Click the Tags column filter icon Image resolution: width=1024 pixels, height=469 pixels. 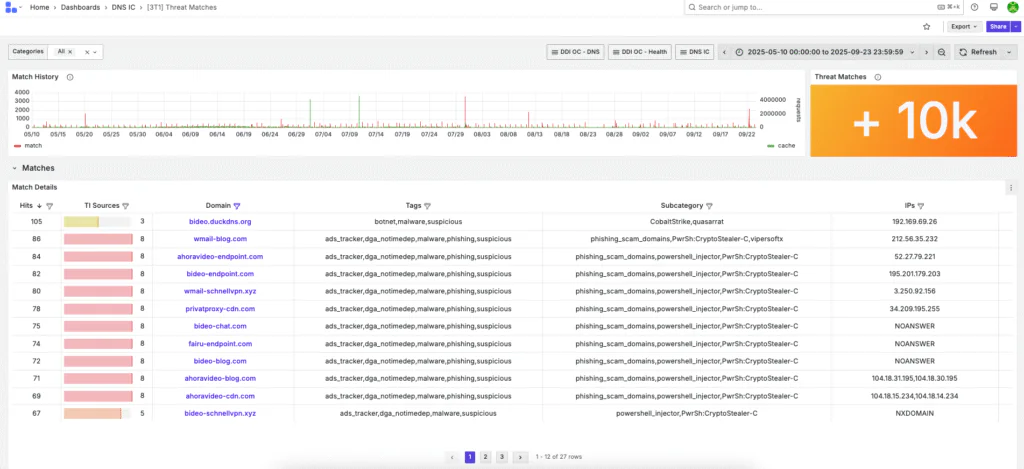(x=427, y=206)
